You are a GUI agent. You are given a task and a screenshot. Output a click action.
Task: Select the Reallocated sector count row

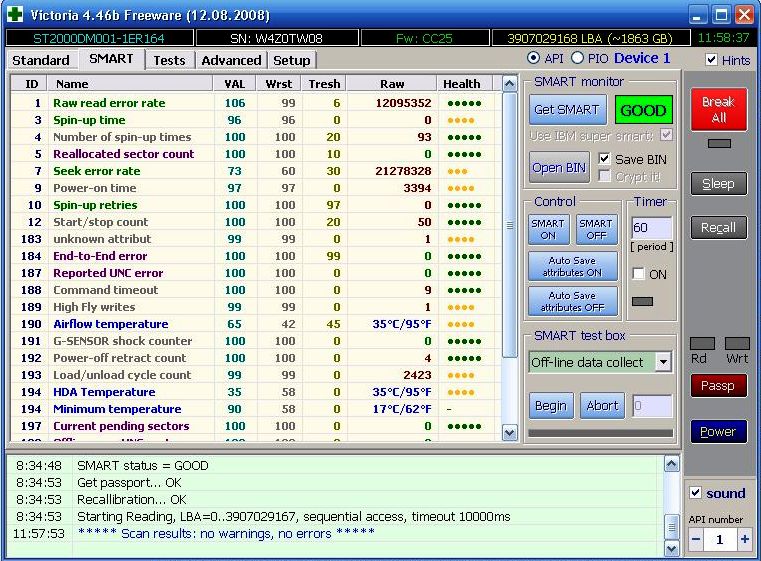(256, 154)
